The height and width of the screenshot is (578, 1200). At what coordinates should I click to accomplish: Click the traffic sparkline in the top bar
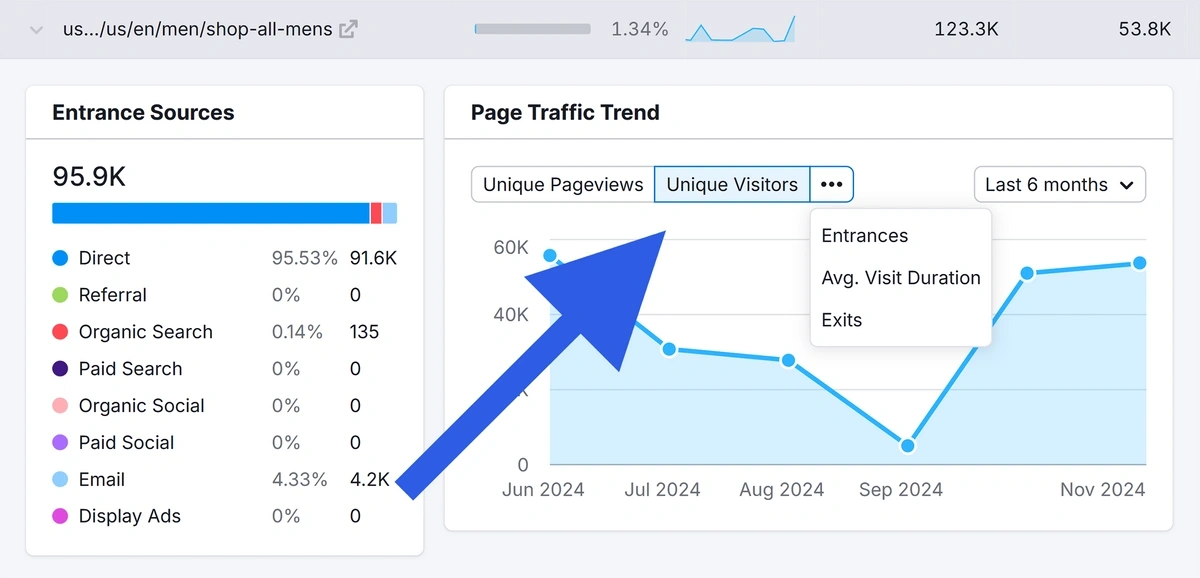point(740,29)
